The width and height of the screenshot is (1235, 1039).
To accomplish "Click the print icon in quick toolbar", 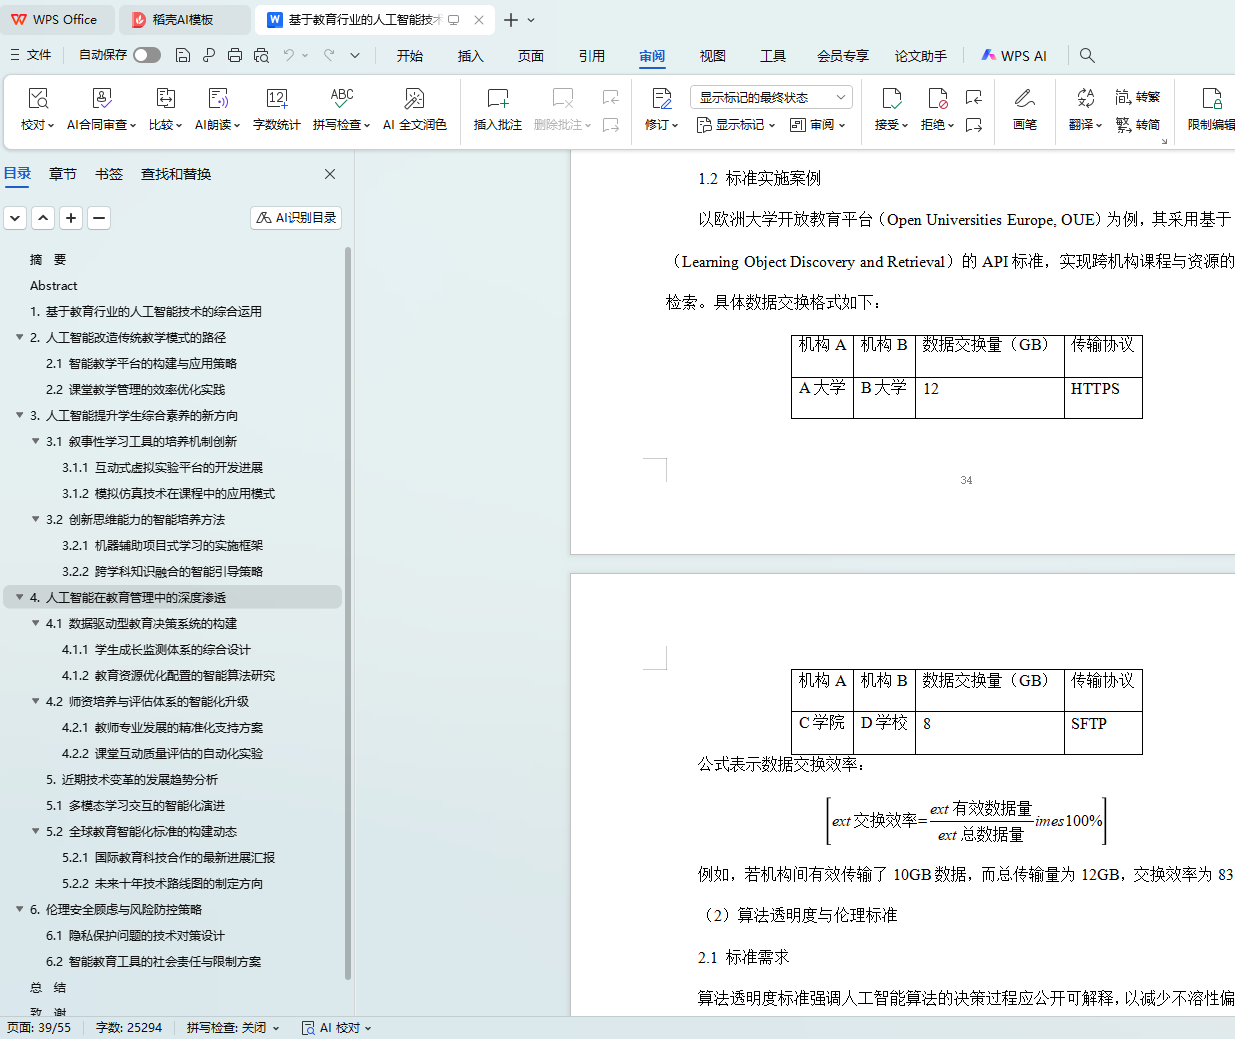I will (x=235, y=55).
